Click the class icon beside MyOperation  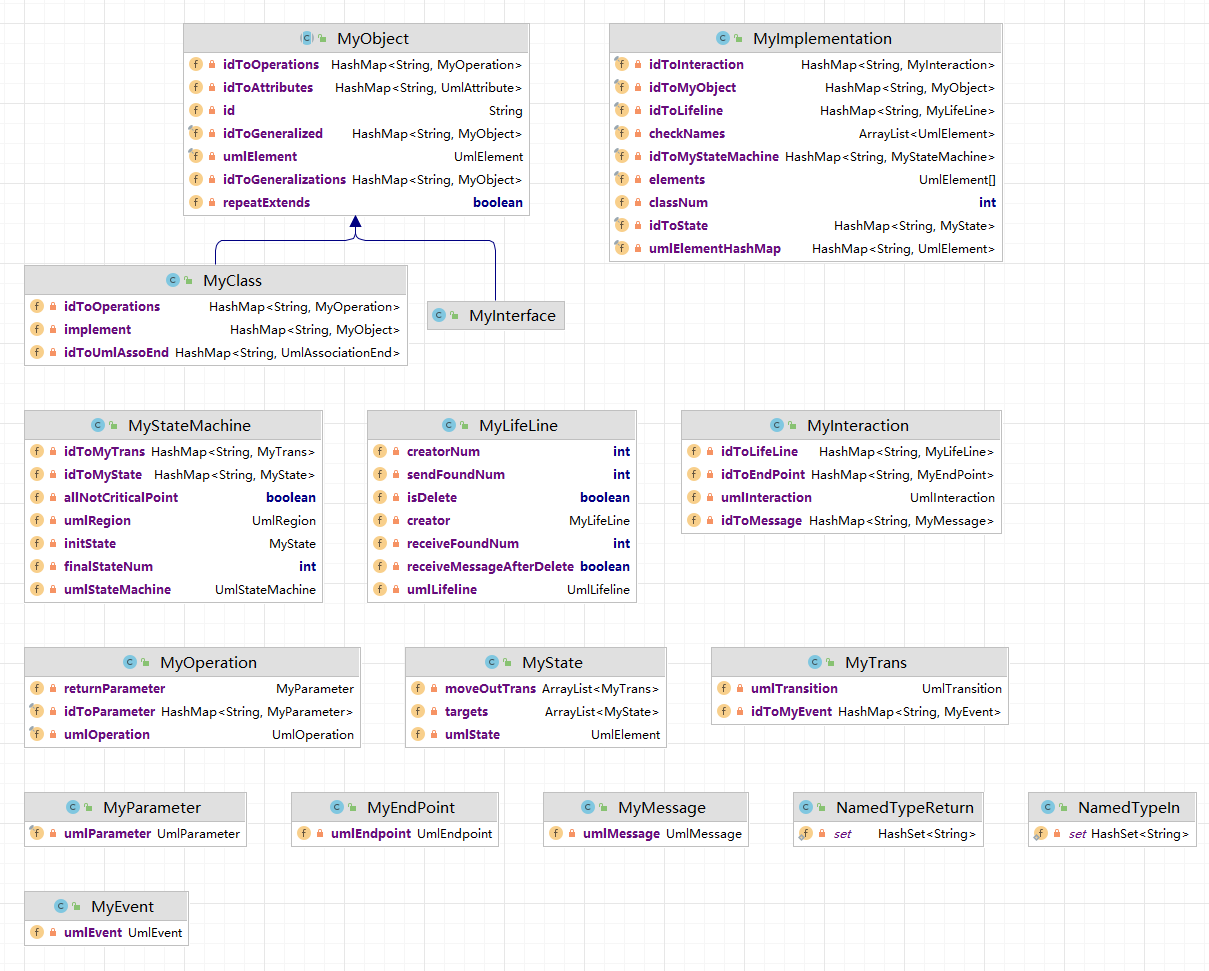pyautogui.click(x=130, y=663)
